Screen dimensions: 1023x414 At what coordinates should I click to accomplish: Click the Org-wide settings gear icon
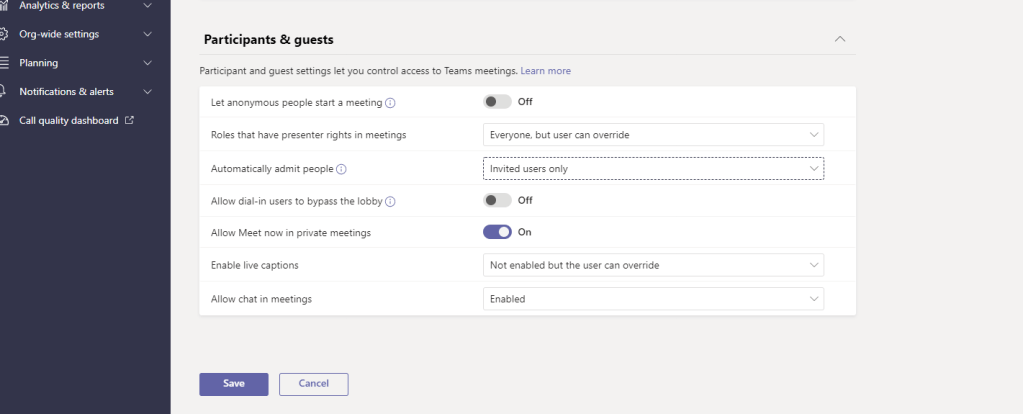[4, 34]
